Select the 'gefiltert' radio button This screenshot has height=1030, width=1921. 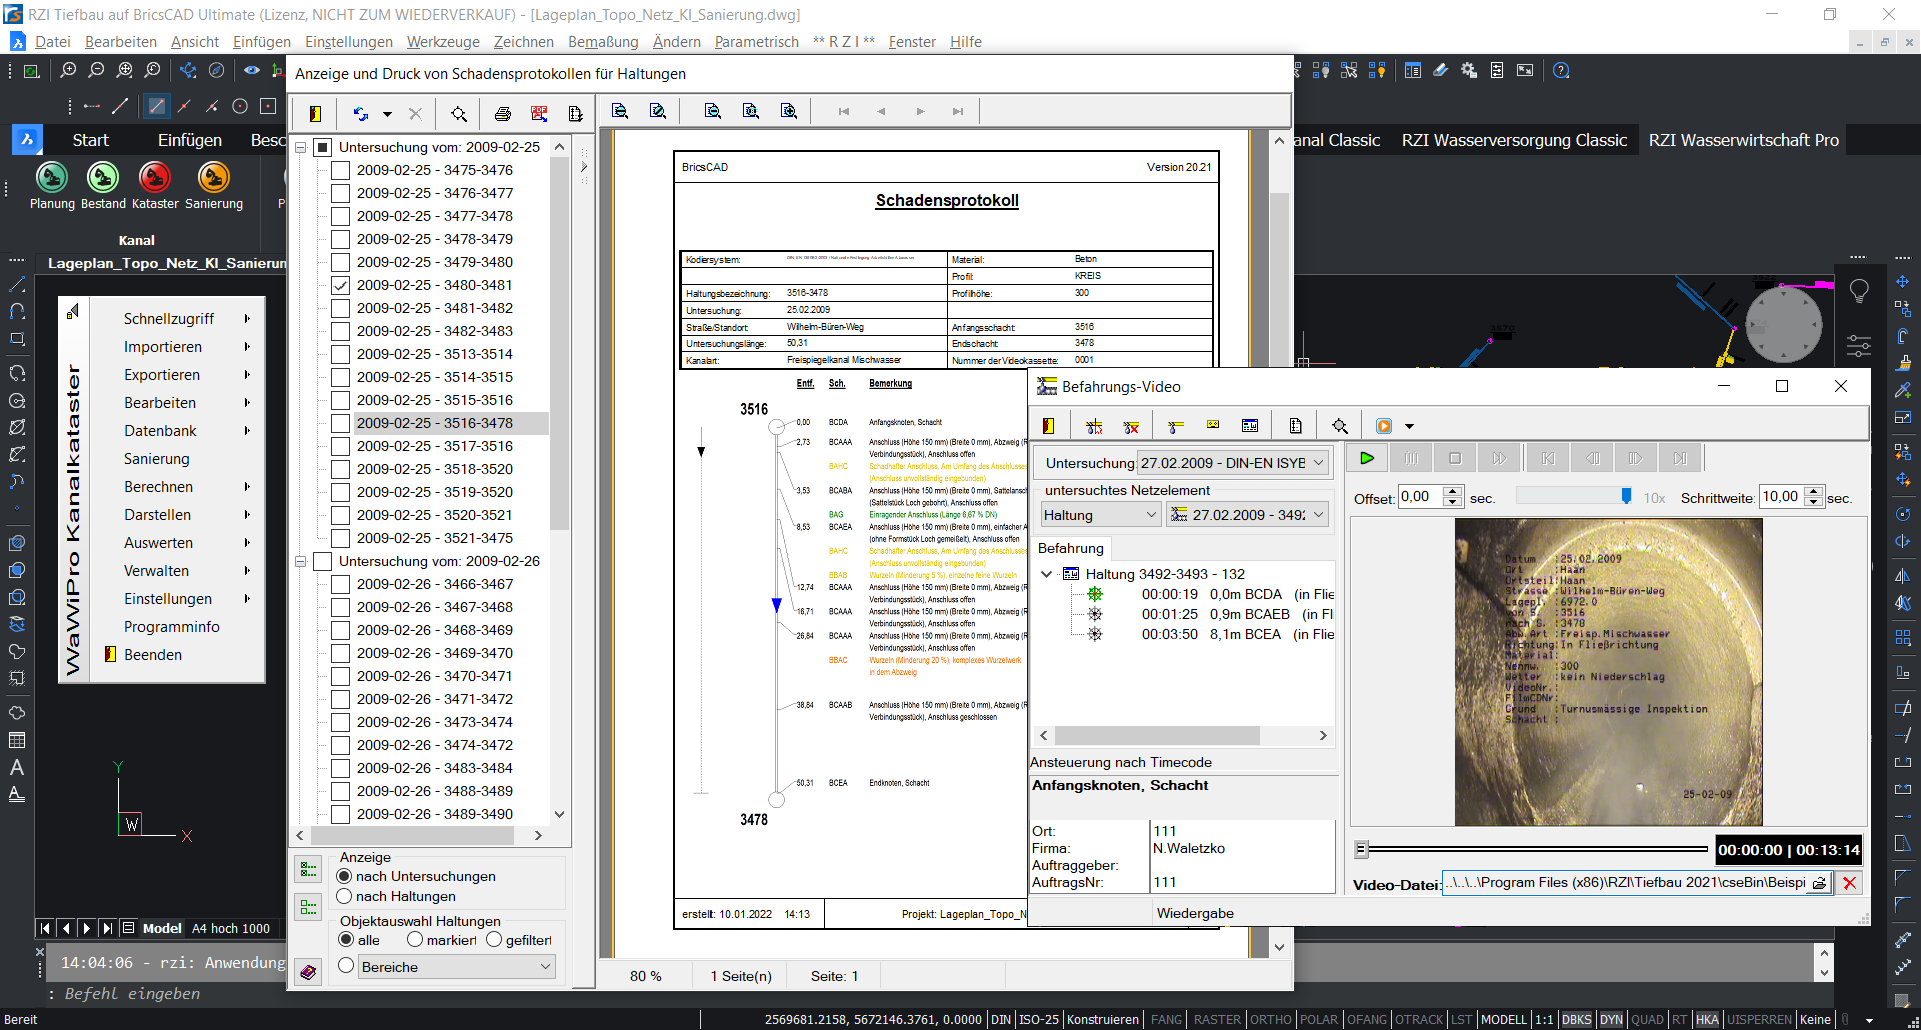(494, 940)
